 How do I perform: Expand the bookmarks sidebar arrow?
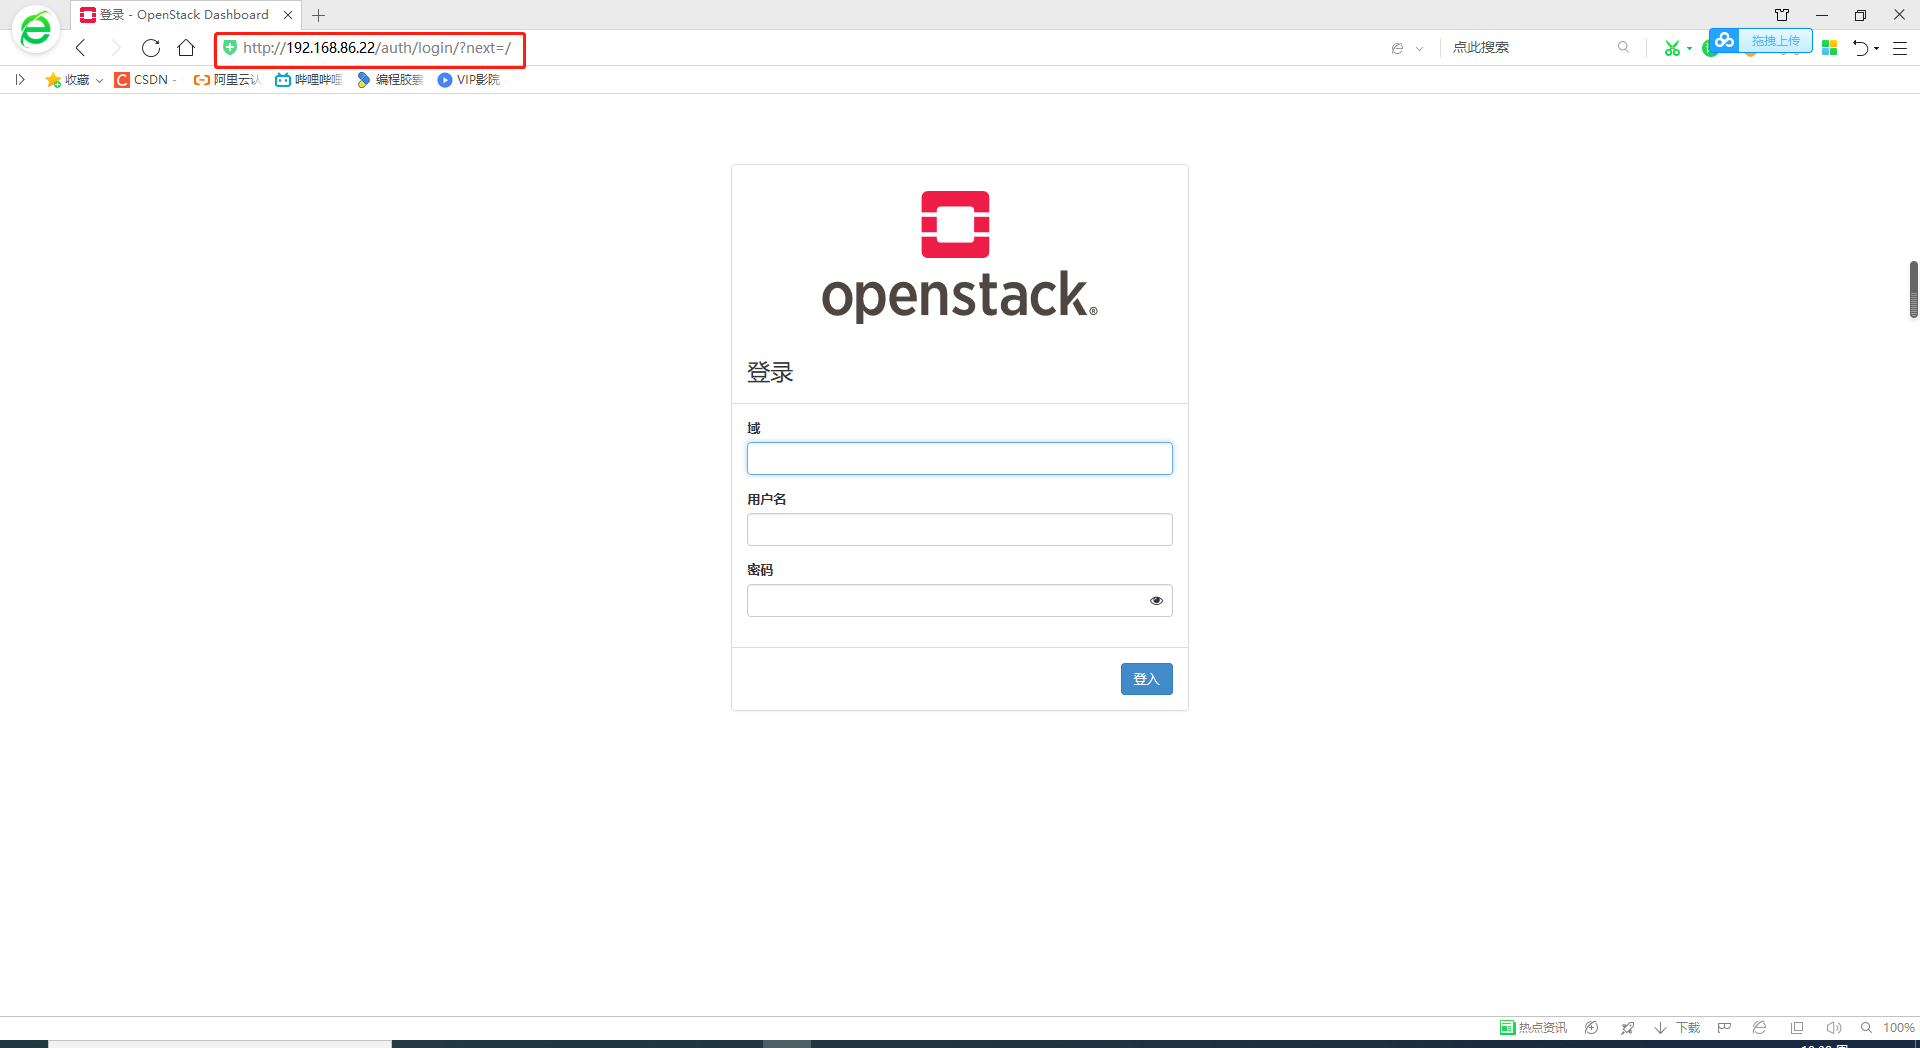(x=19, y=80)
